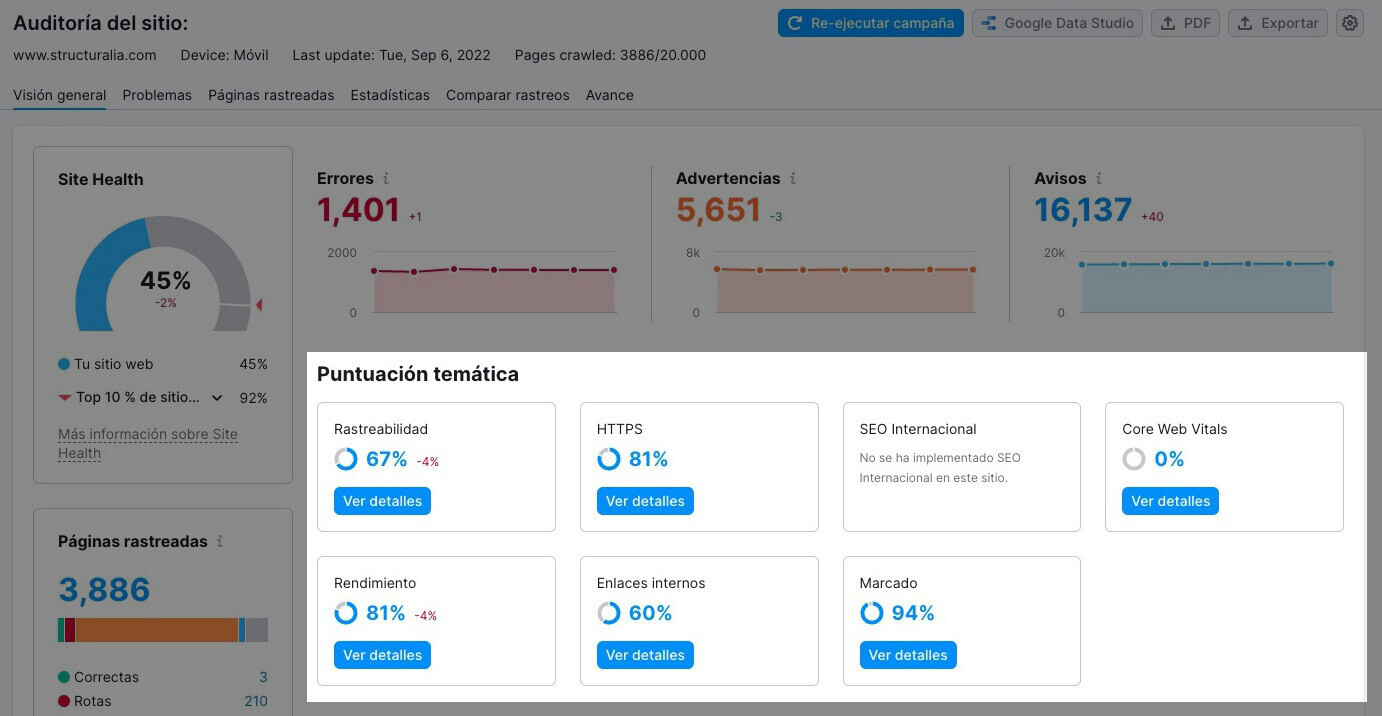Click the info icon beside Errores

pyautogui.click(x=386, y=178)
